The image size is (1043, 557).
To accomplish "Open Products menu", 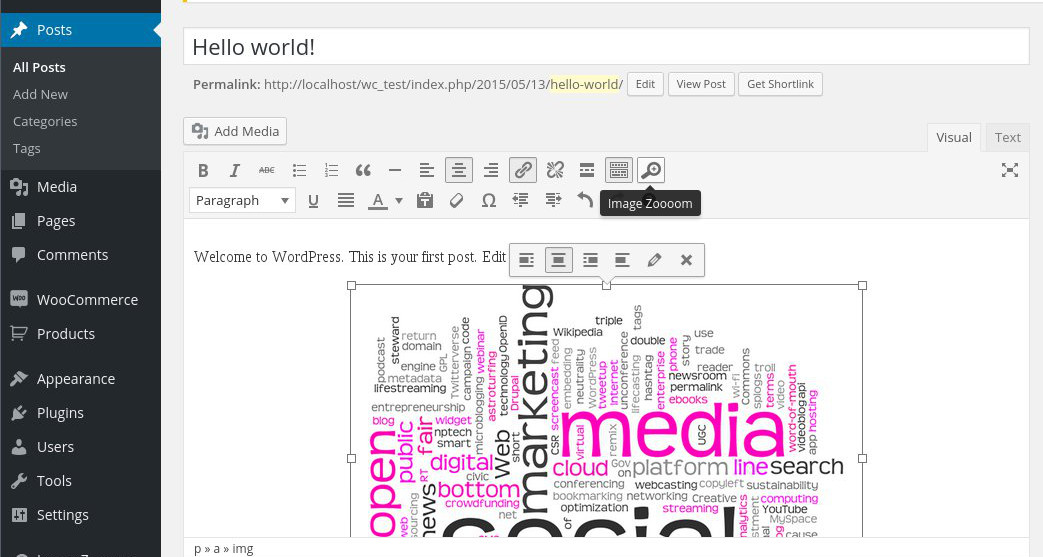I will tap(80, 334).
